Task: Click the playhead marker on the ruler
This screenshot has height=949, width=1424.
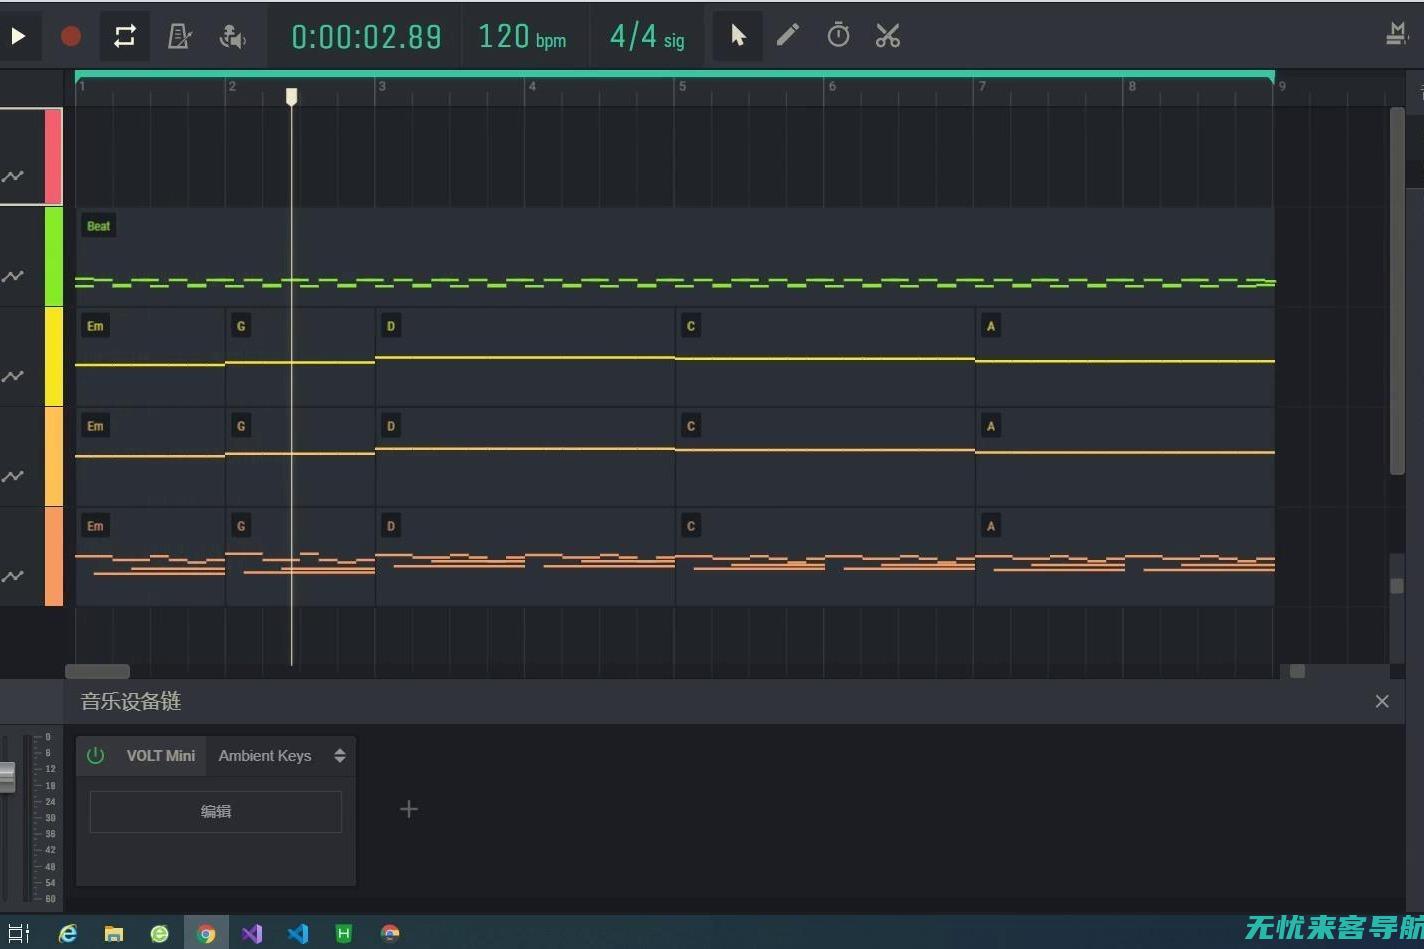Action: [x=291, y=96]
